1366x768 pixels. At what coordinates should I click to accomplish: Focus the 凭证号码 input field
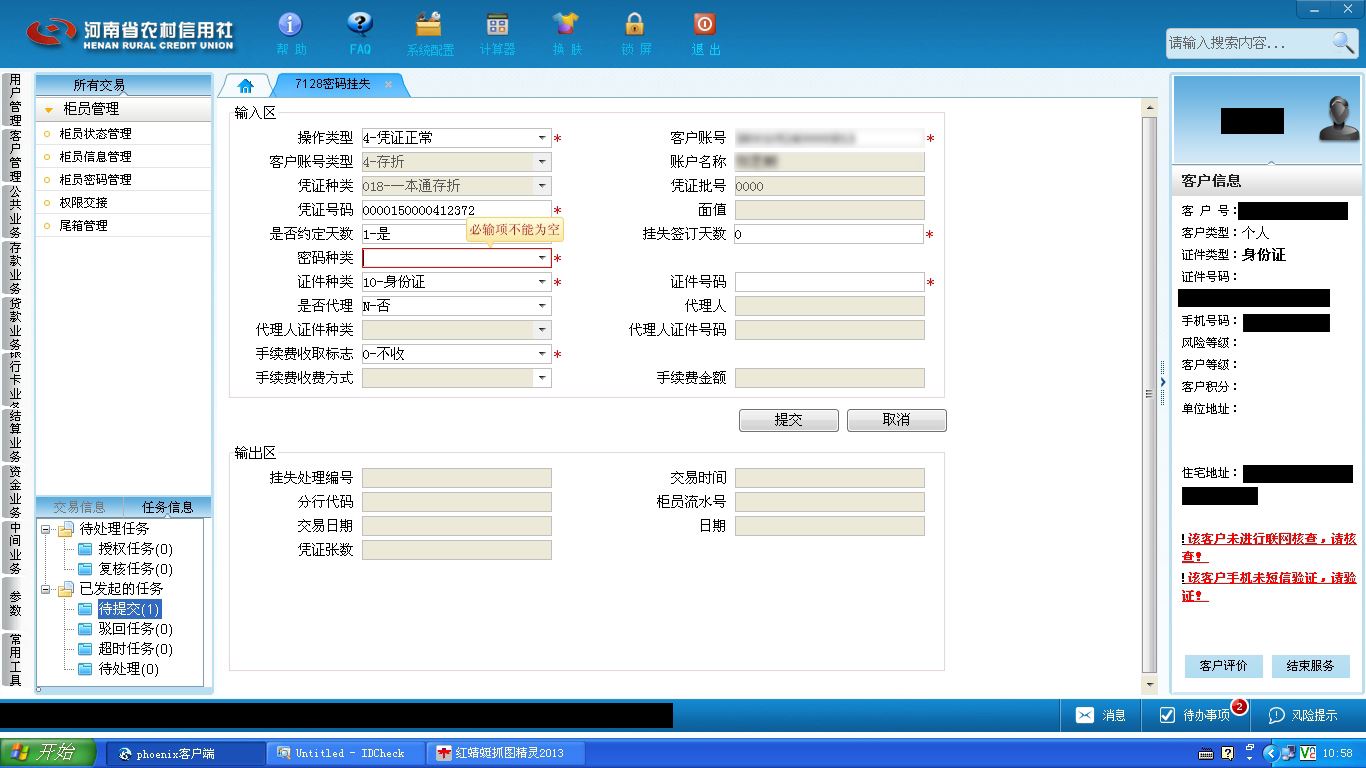coord(457,210)
